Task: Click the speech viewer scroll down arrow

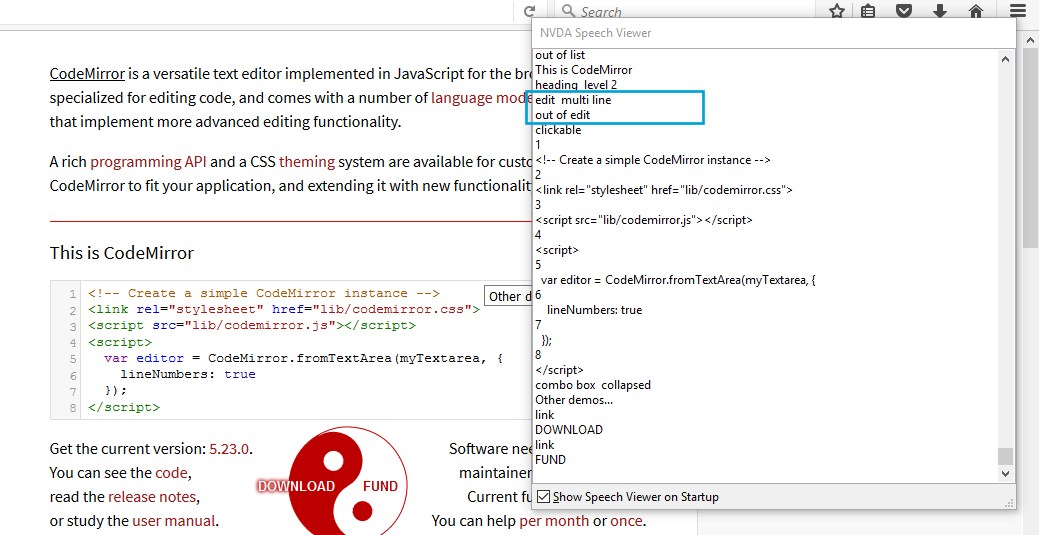Action: [1005, 474]
